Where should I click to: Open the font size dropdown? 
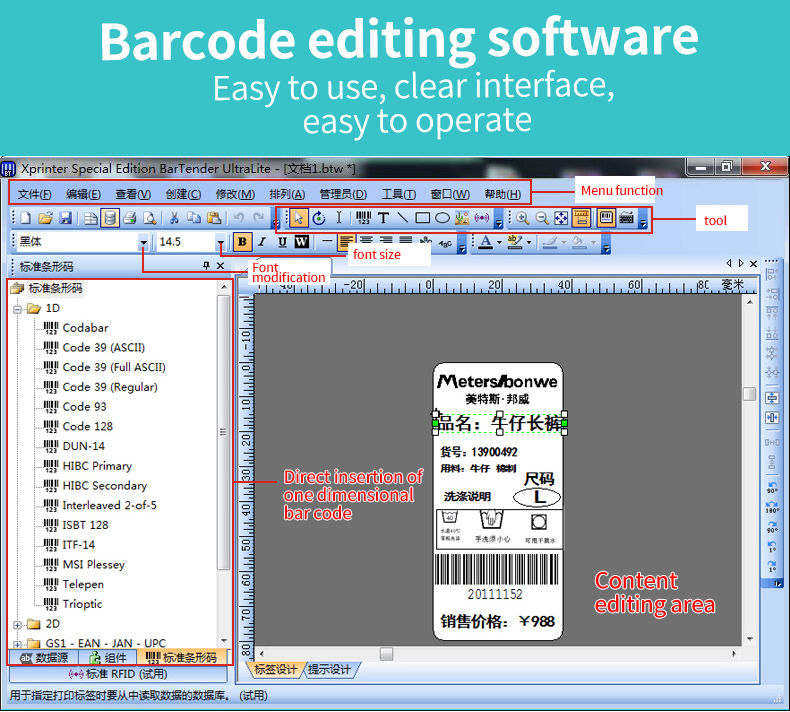pyautogui.click(x=221, y=242)
